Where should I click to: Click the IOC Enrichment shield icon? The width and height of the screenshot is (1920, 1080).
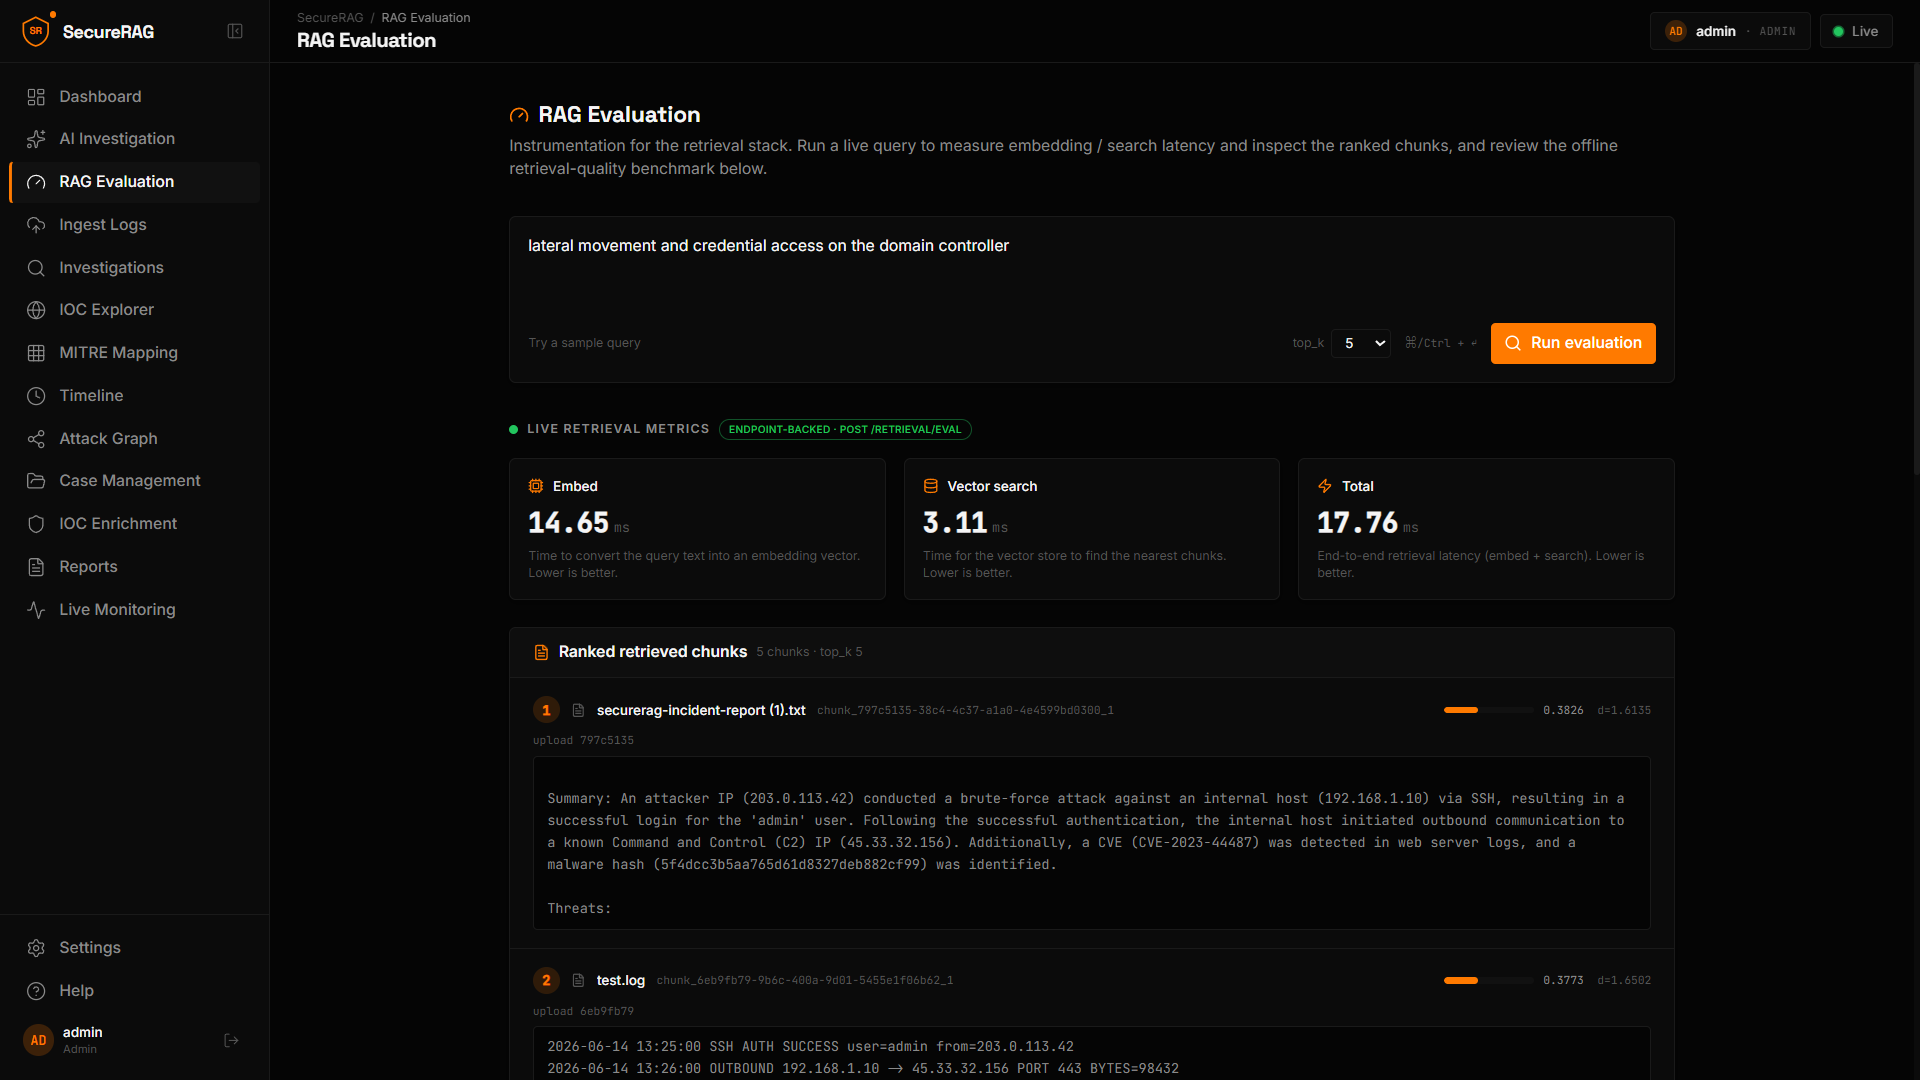[x=36, y=524]
